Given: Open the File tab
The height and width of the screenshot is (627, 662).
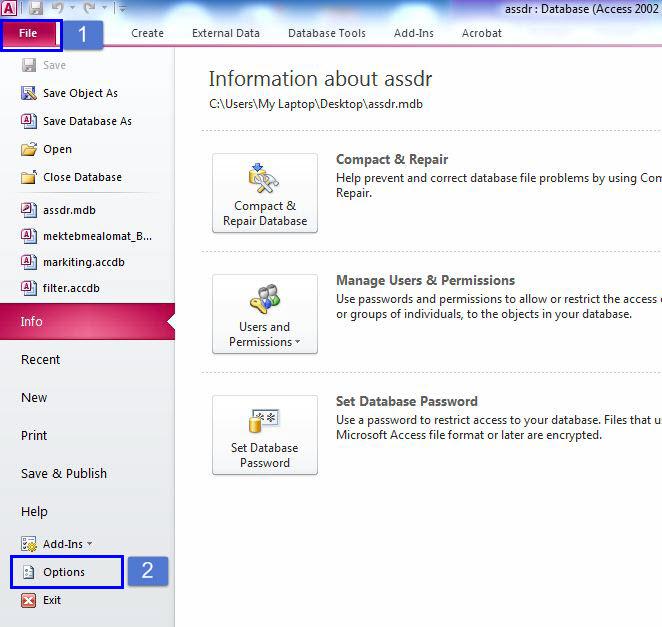Looking at the screenshot, I should click(28, 33).
